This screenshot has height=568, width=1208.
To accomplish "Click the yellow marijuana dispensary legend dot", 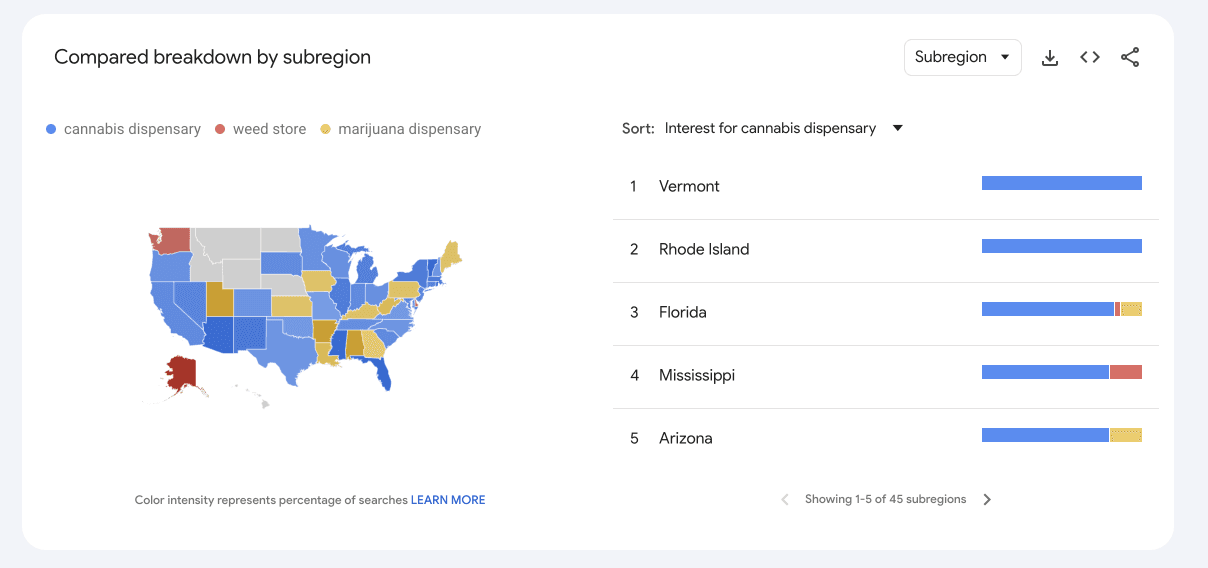I will tap(325, 129).
